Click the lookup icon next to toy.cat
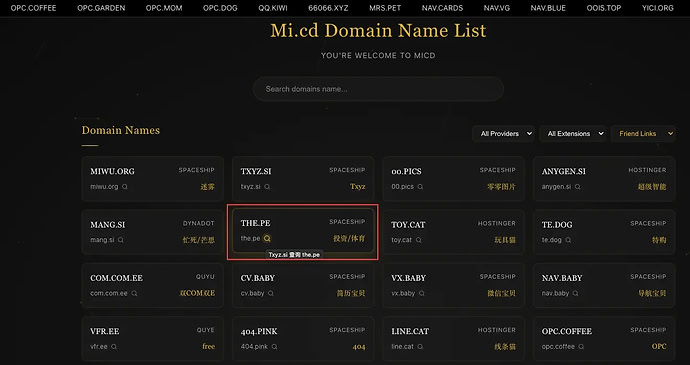 418,240
